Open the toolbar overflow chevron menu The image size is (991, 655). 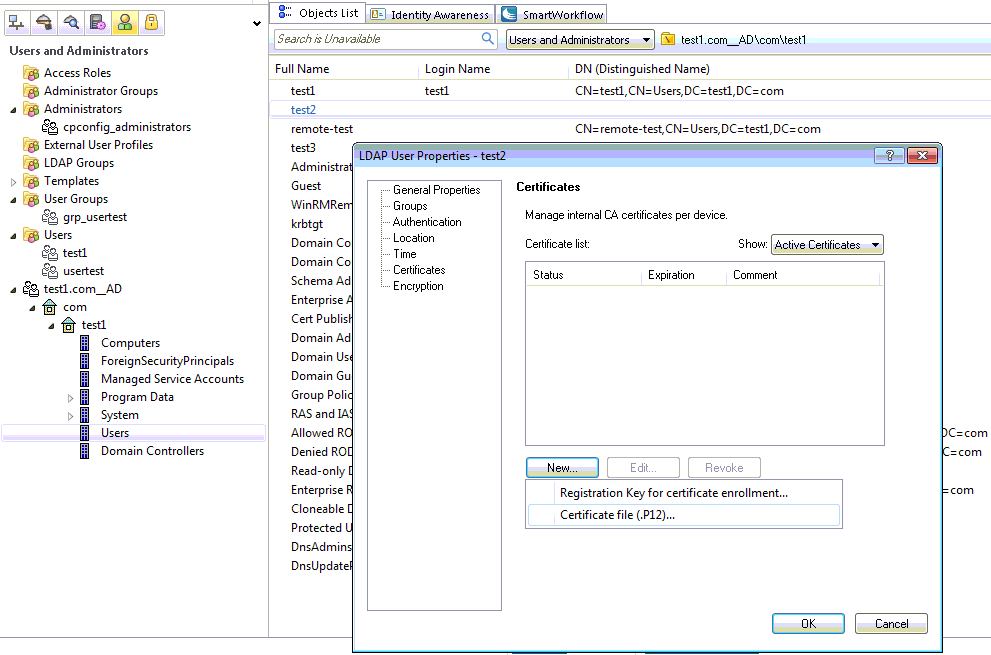point(257,23)
